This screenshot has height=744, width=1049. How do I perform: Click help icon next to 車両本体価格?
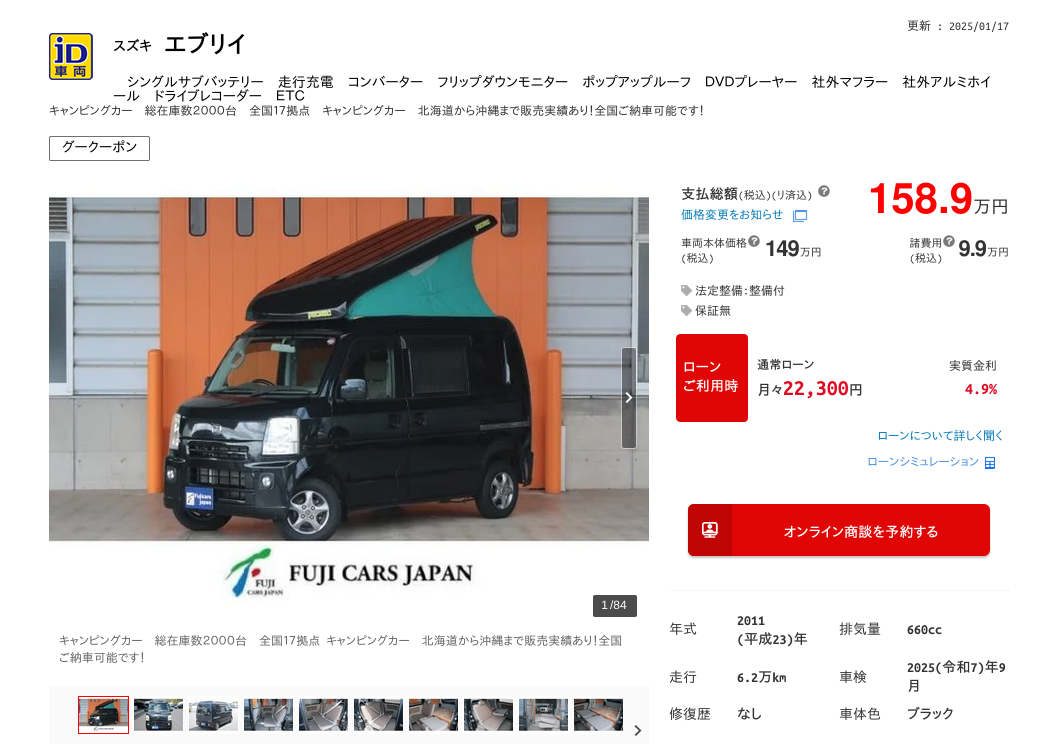pyautogui.click(x=754, y=241)
